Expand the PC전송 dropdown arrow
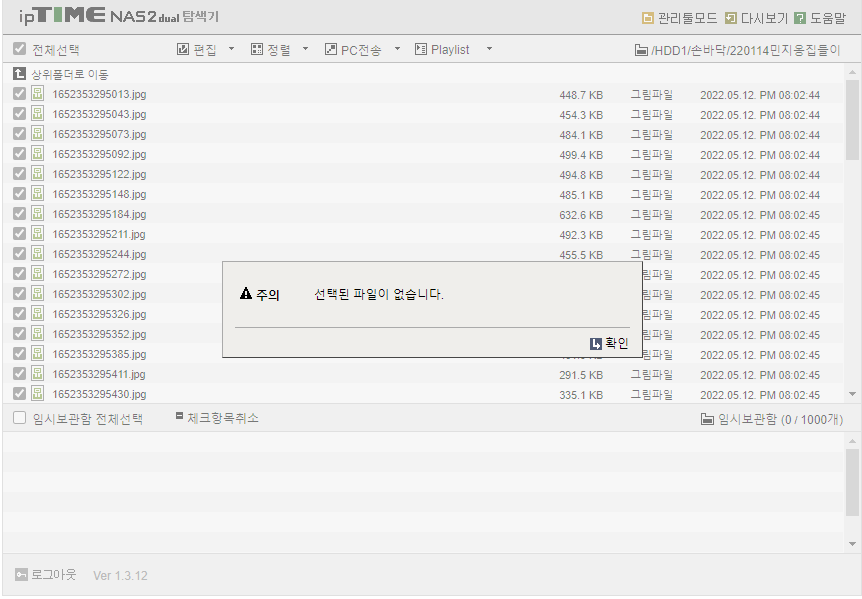 click(x=397, y=49)
